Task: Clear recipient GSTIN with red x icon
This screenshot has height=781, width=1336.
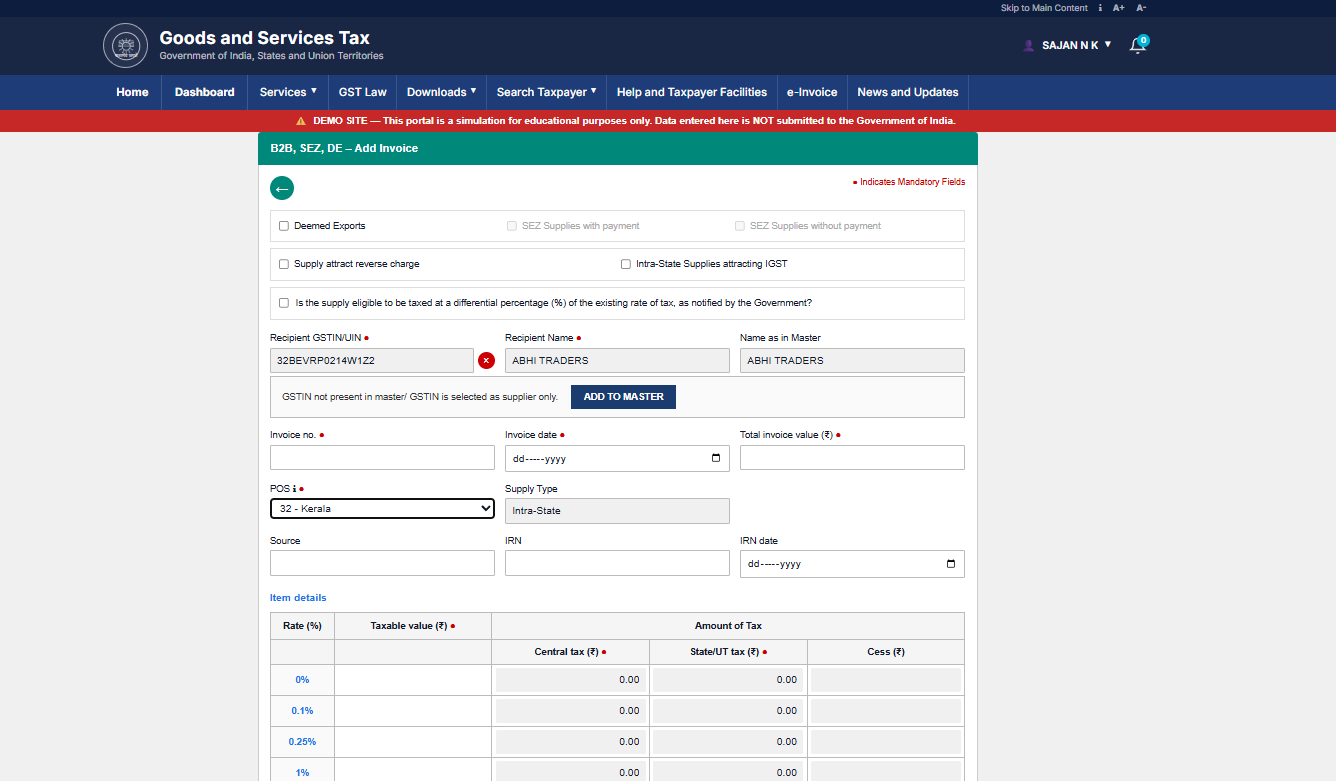Action: pyautogui.click(x=486, y=360)
